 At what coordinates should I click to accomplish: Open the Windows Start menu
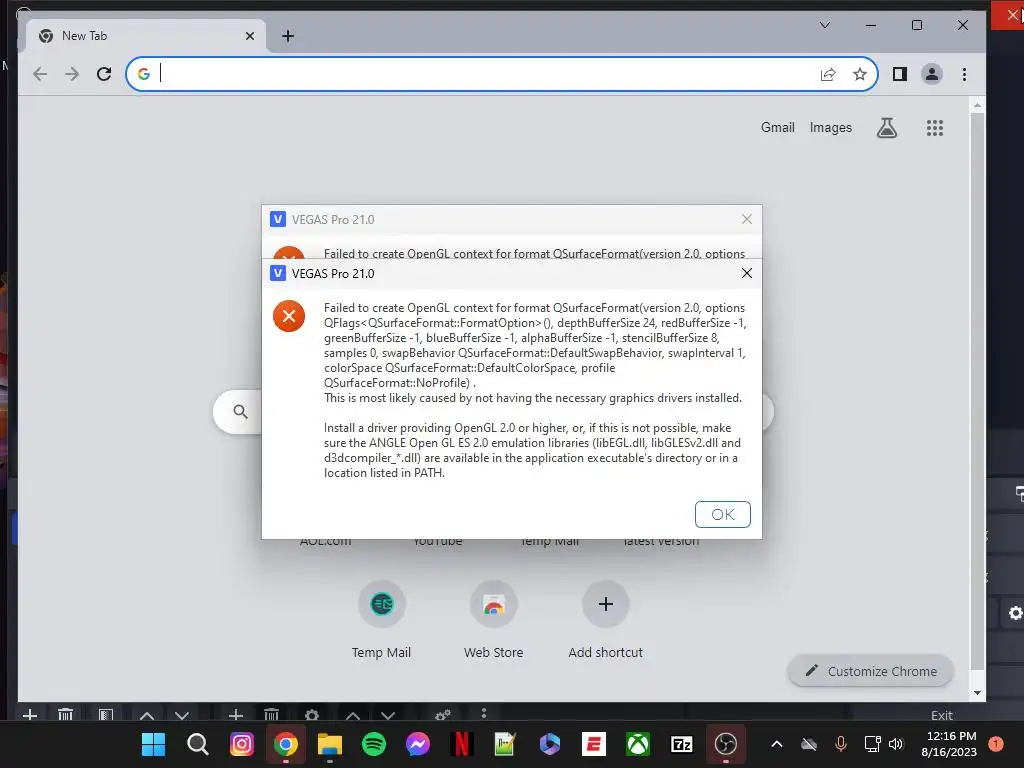click(x=153, y=744)
